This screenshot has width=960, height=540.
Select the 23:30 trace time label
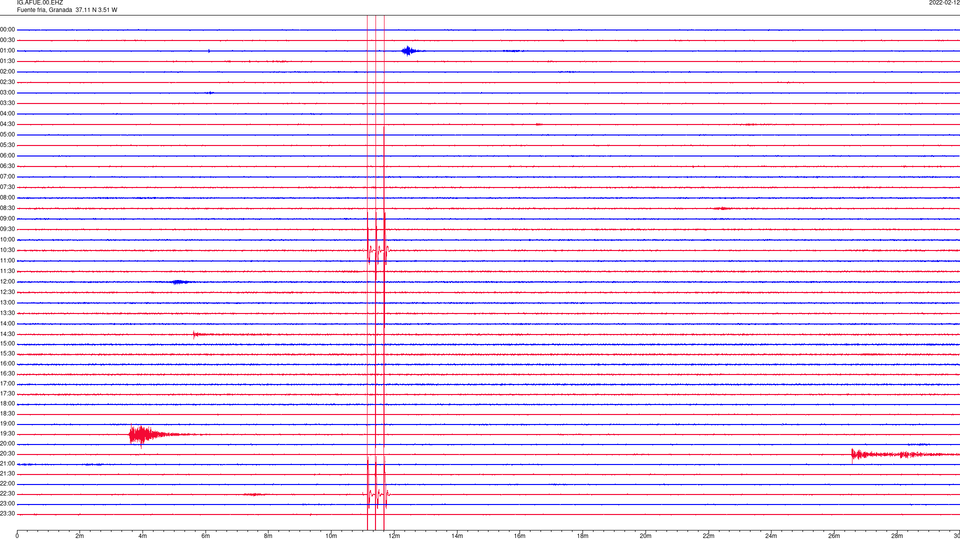tap(8, 514)
